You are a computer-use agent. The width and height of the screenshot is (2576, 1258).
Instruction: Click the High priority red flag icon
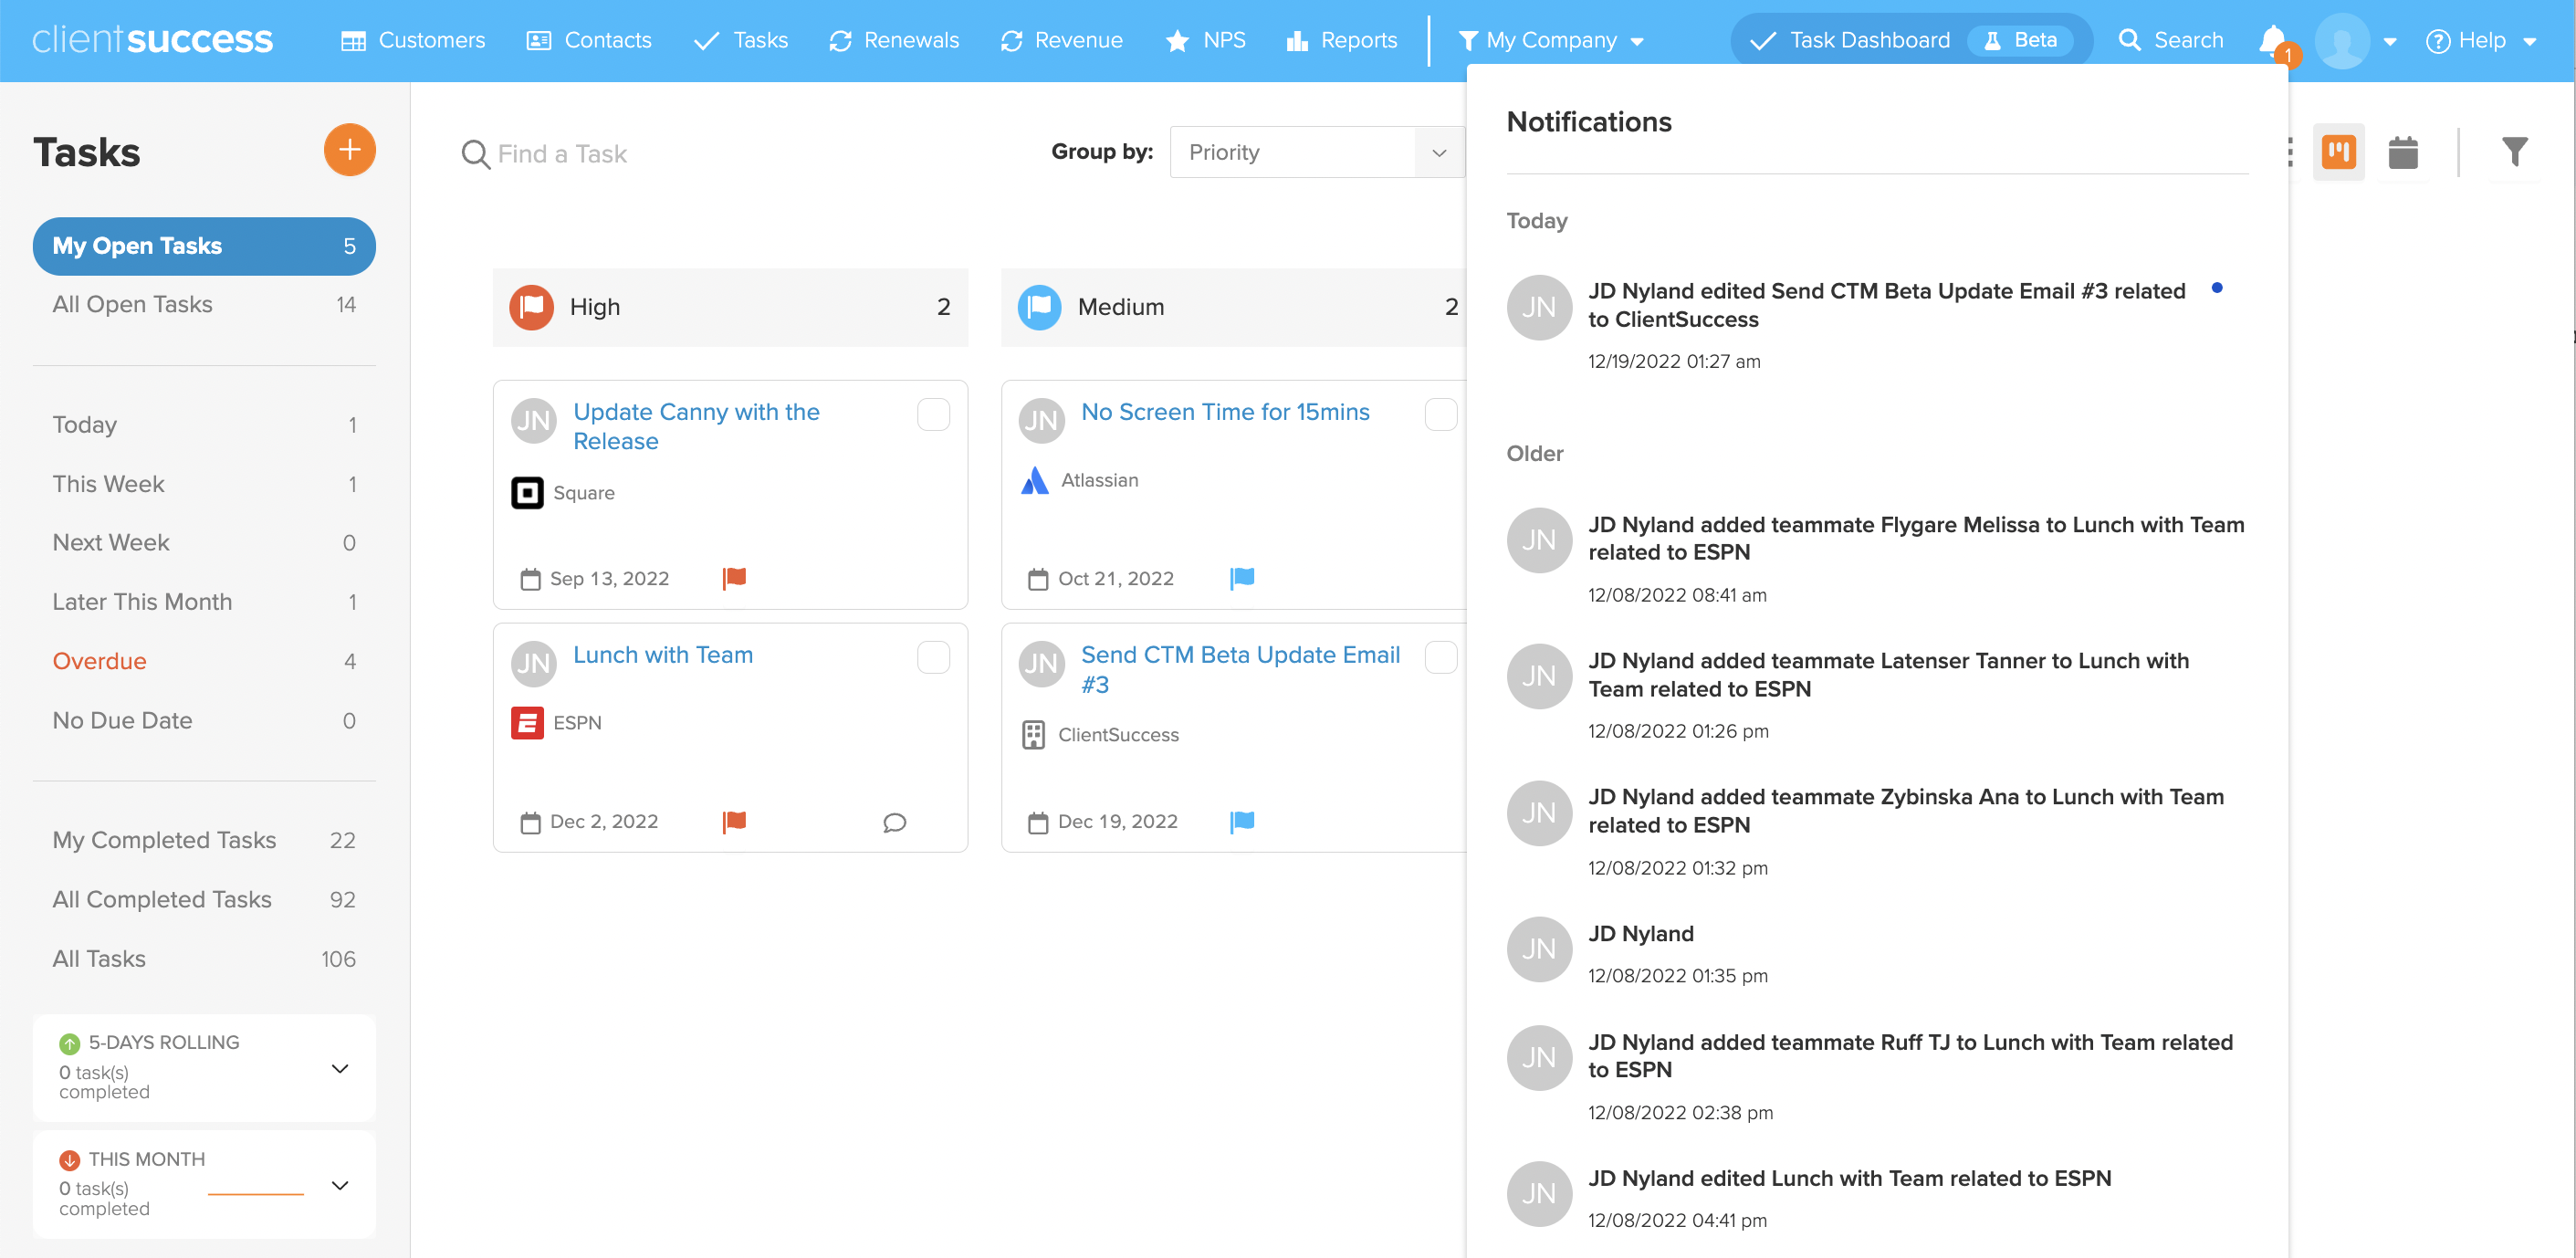click(x=531, y=307)
